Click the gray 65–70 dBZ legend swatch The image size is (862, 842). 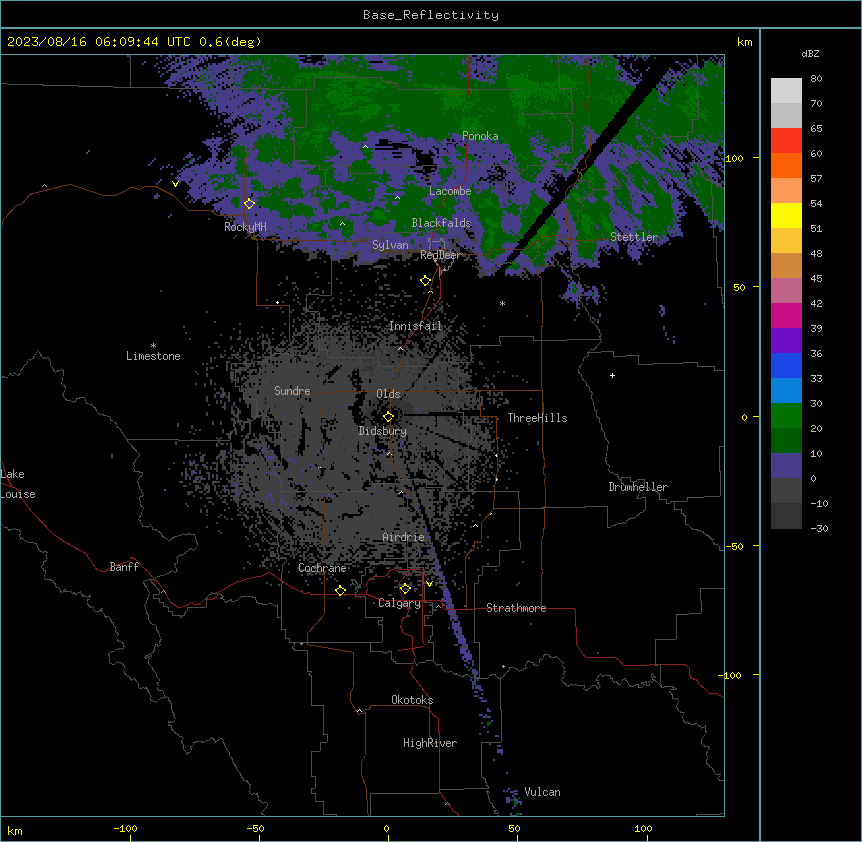click(786, 115)
